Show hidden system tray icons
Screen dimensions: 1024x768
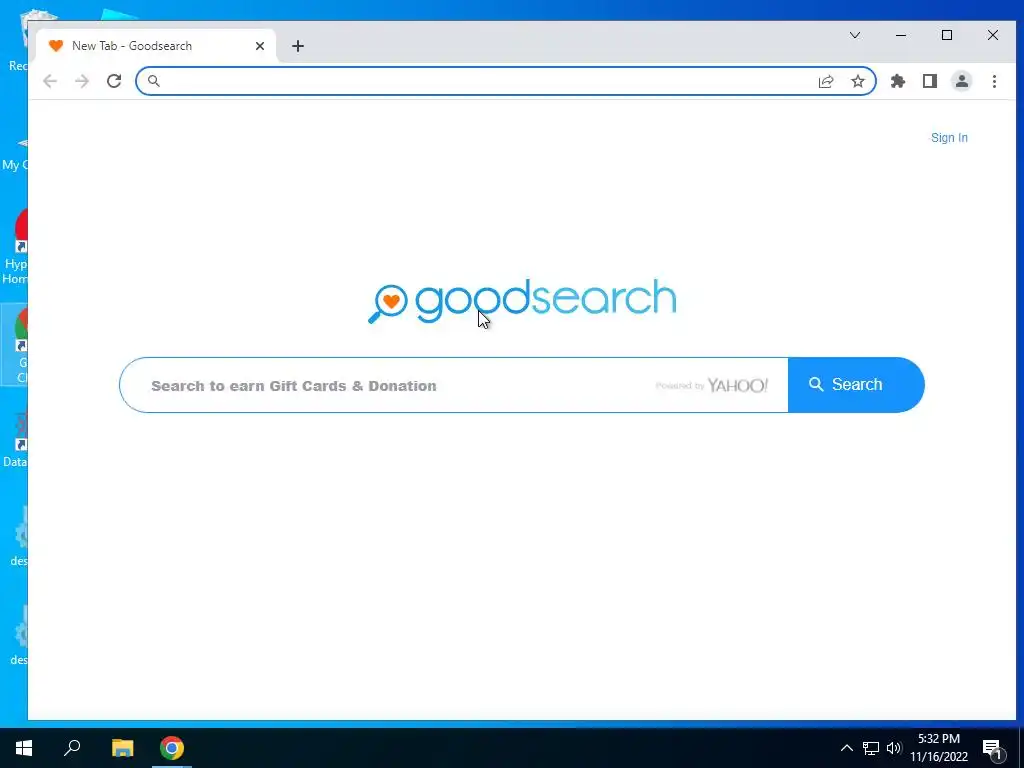pos(846,748)
